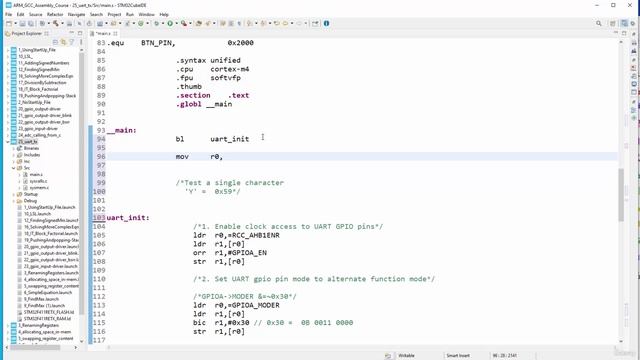The image size is (640, 360).
Task: Open the Run menu
Action: pyautogui.click(x=130, y=14)
